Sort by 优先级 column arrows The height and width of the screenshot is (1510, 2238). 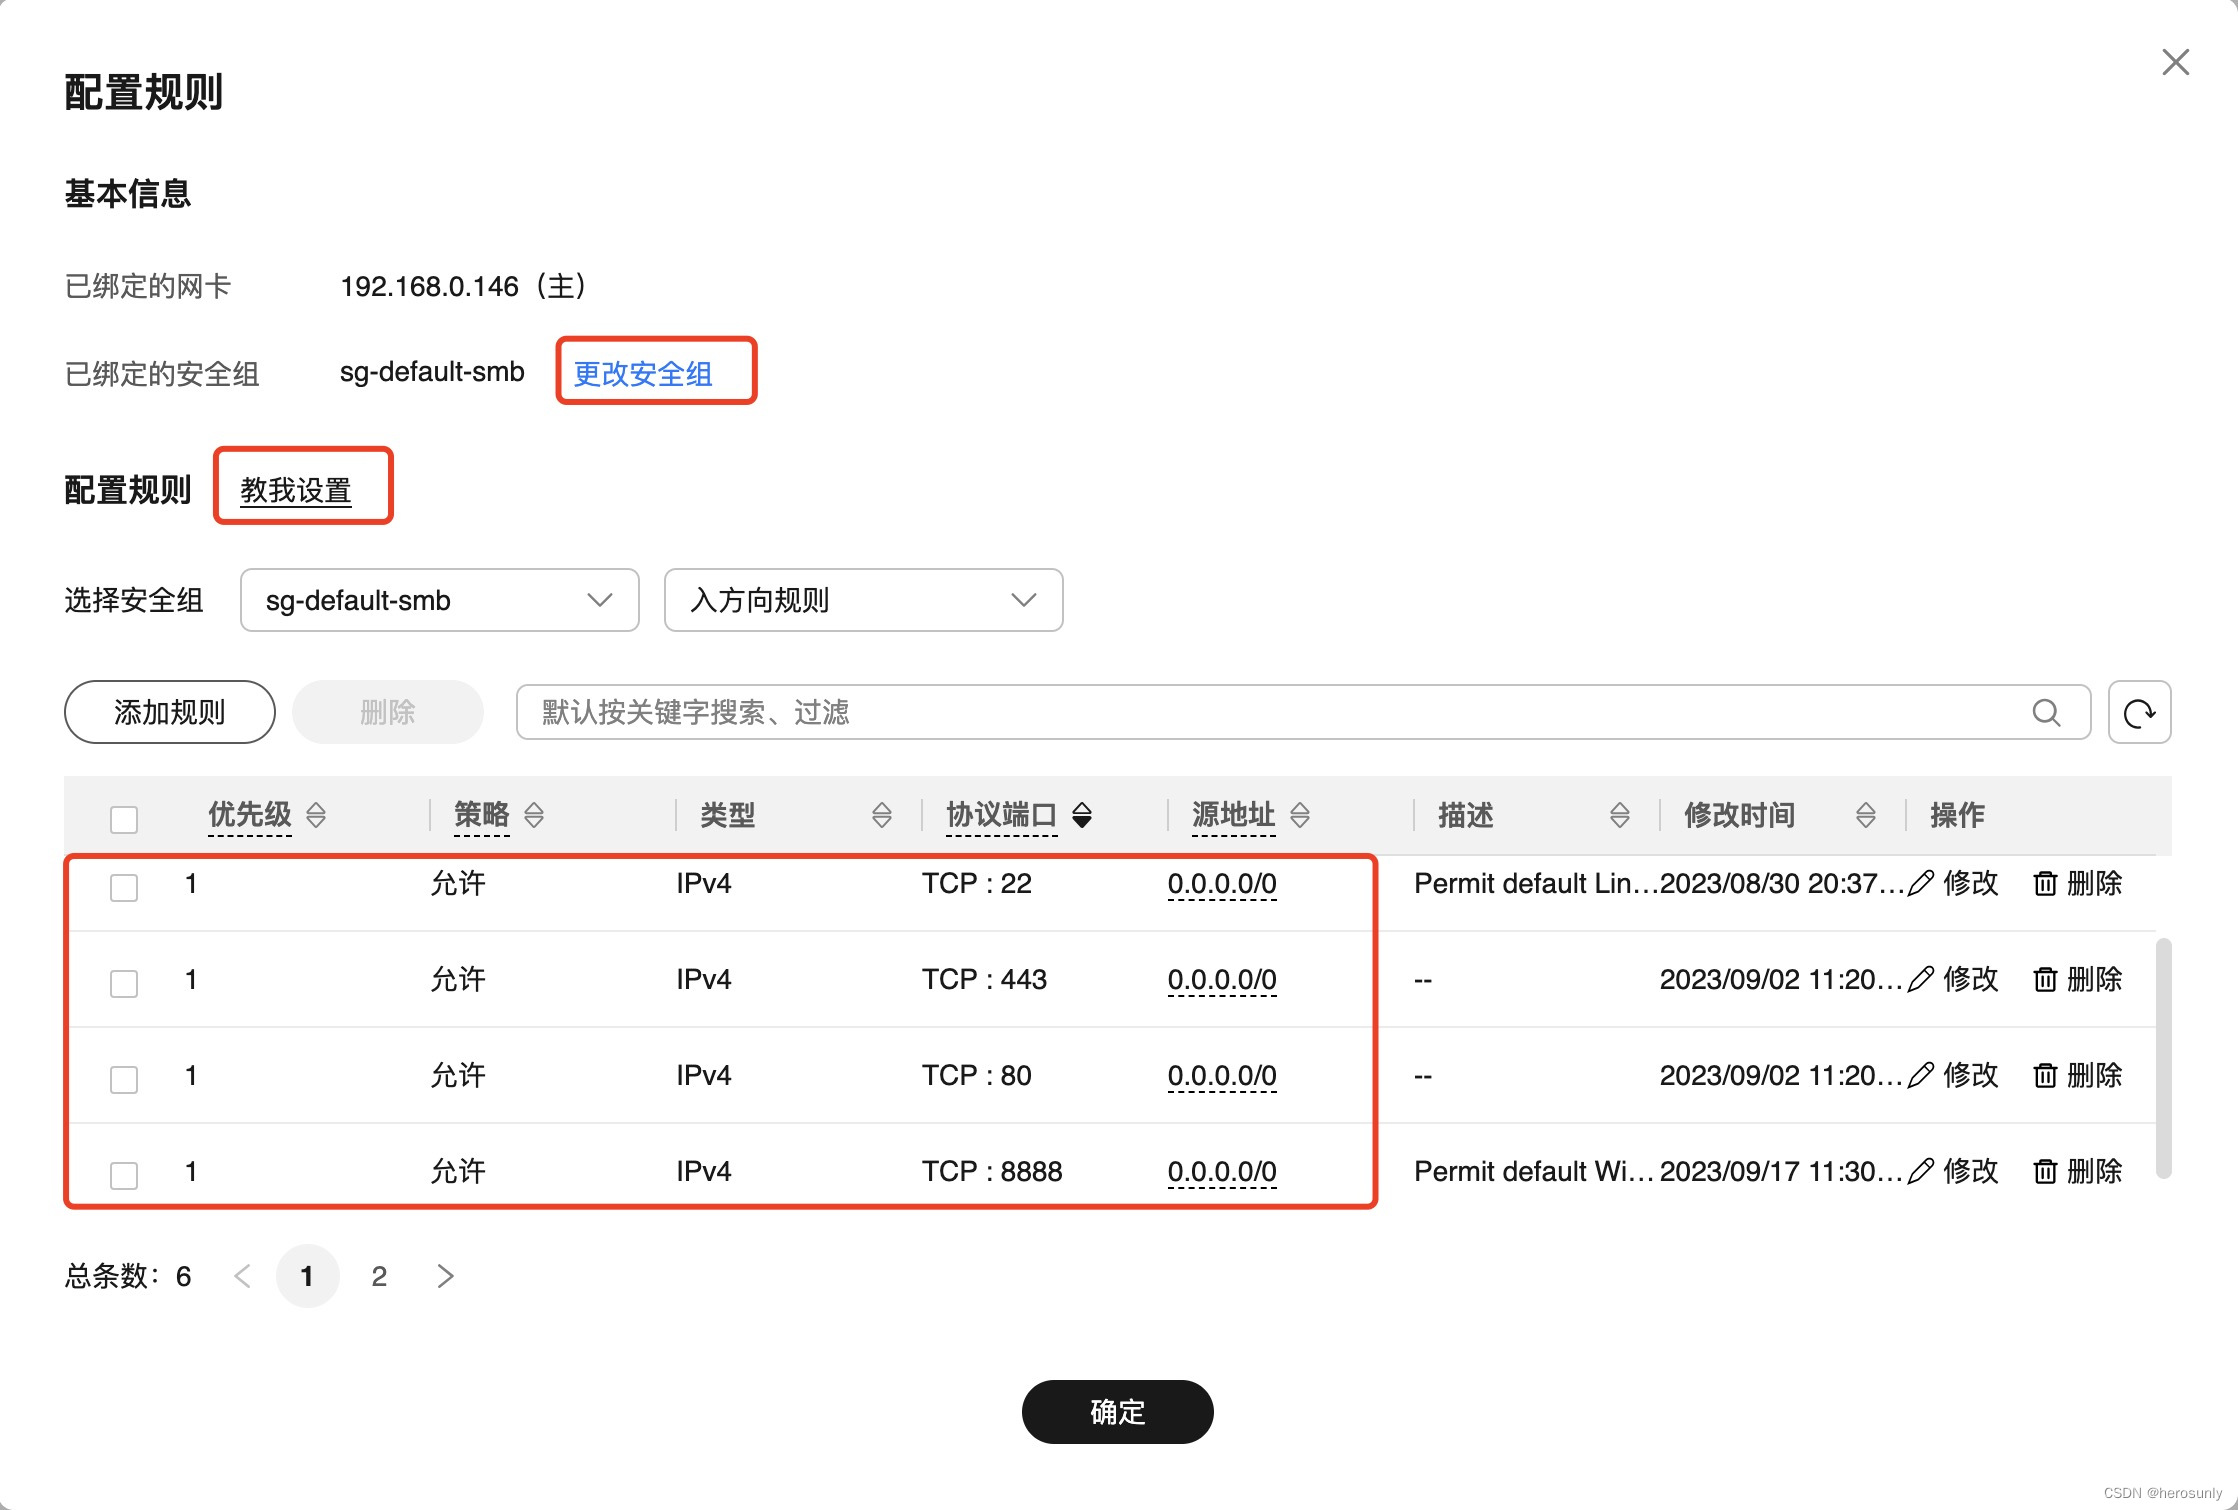coord(316,815)
